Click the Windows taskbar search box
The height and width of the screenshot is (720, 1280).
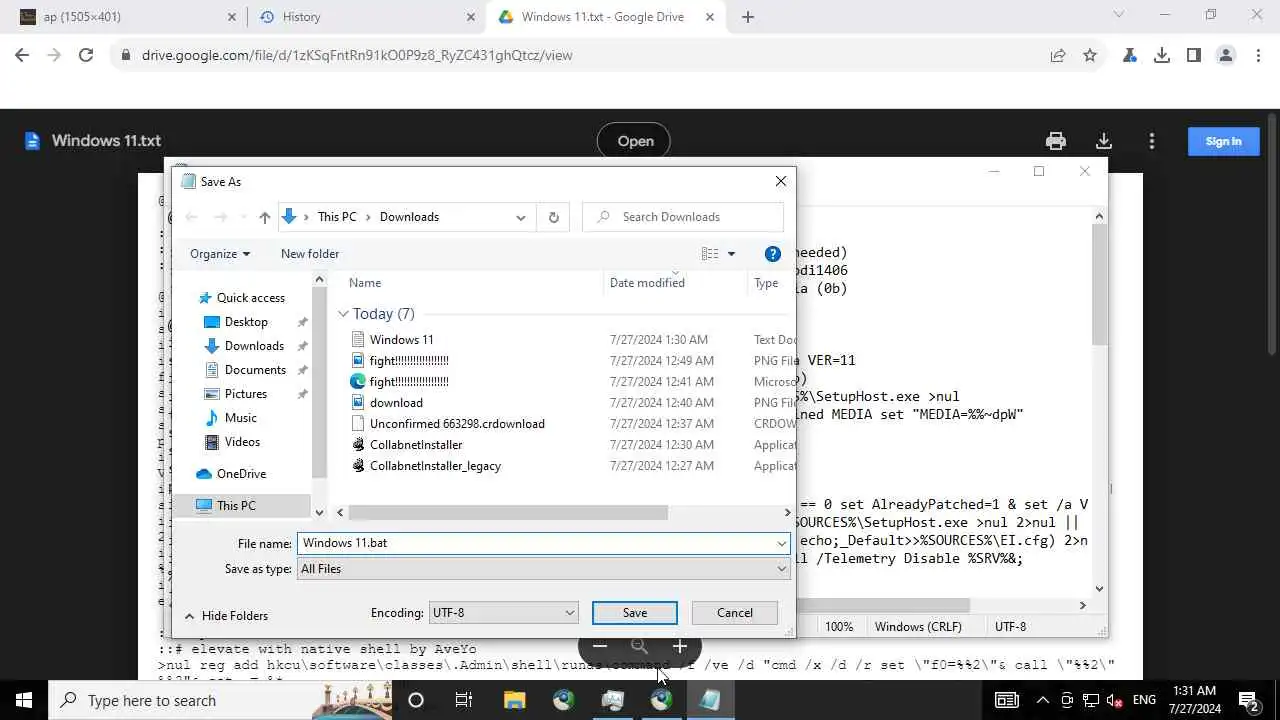click(x=220, y=700)
